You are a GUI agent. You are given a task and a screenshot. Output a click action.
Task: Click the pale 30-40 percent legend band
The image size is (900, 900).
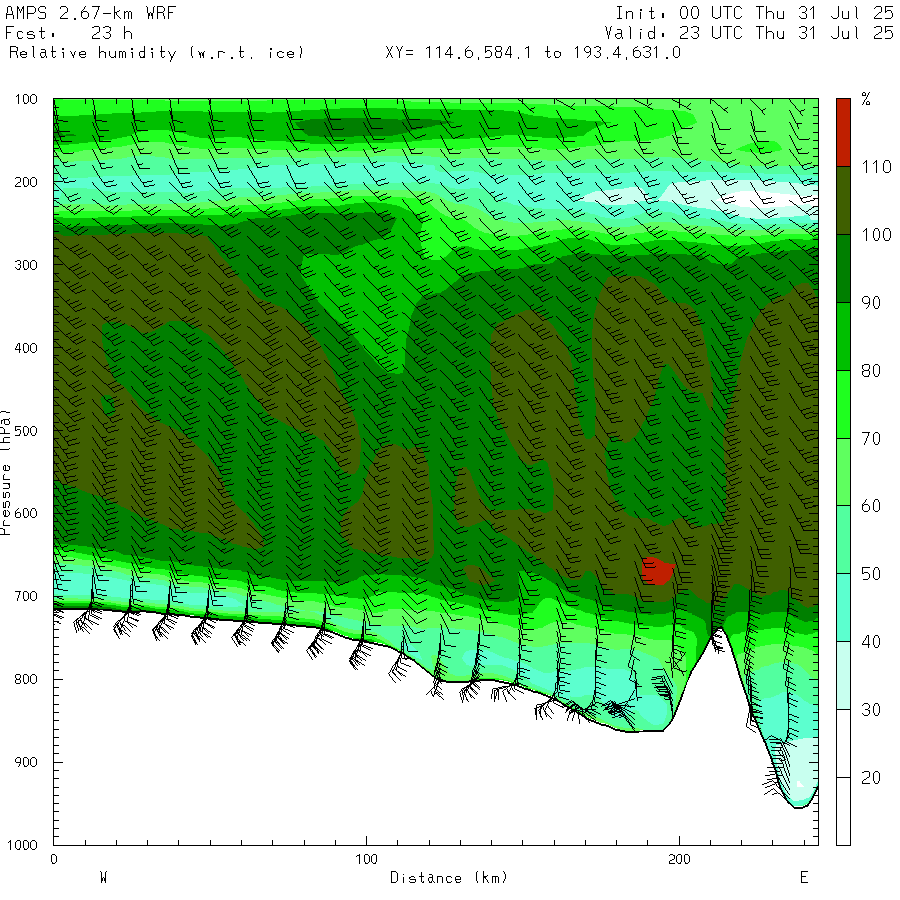click(x=843, y=675)
